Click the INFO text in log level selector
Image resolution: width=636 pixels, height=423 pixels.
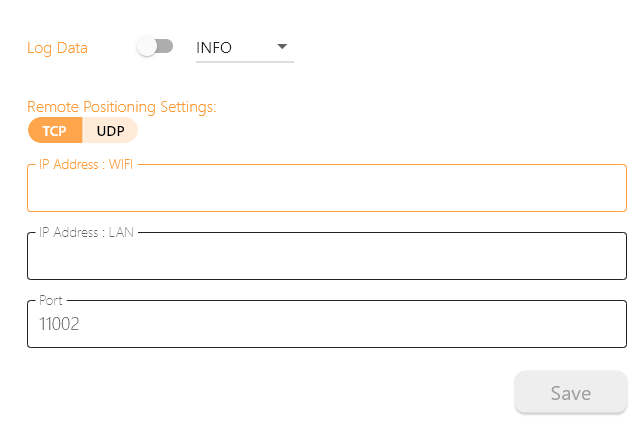pos(214,47)
